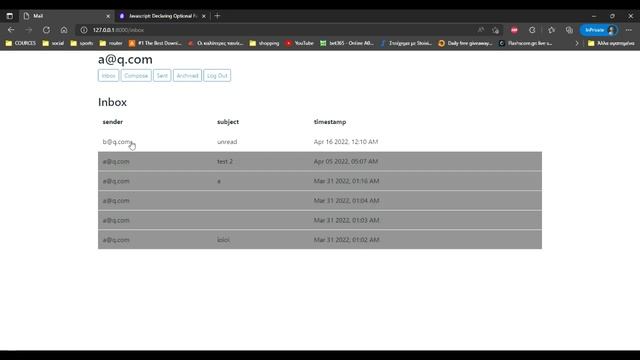Open the red ad blocker extension icon
Image resolution: width=640 pixels, height=360 pixels.
(x=514, y=30)
